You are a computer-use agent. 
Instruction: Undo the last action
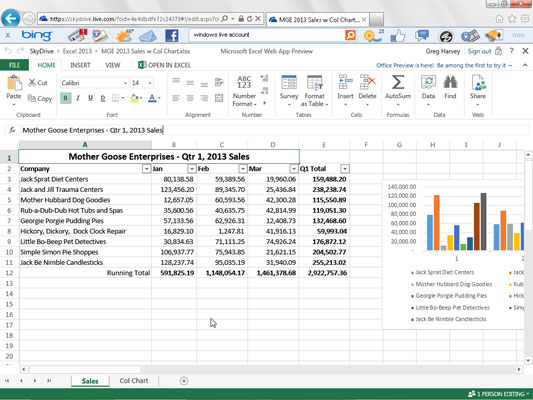pyautogui.click(x=8, y=51)
